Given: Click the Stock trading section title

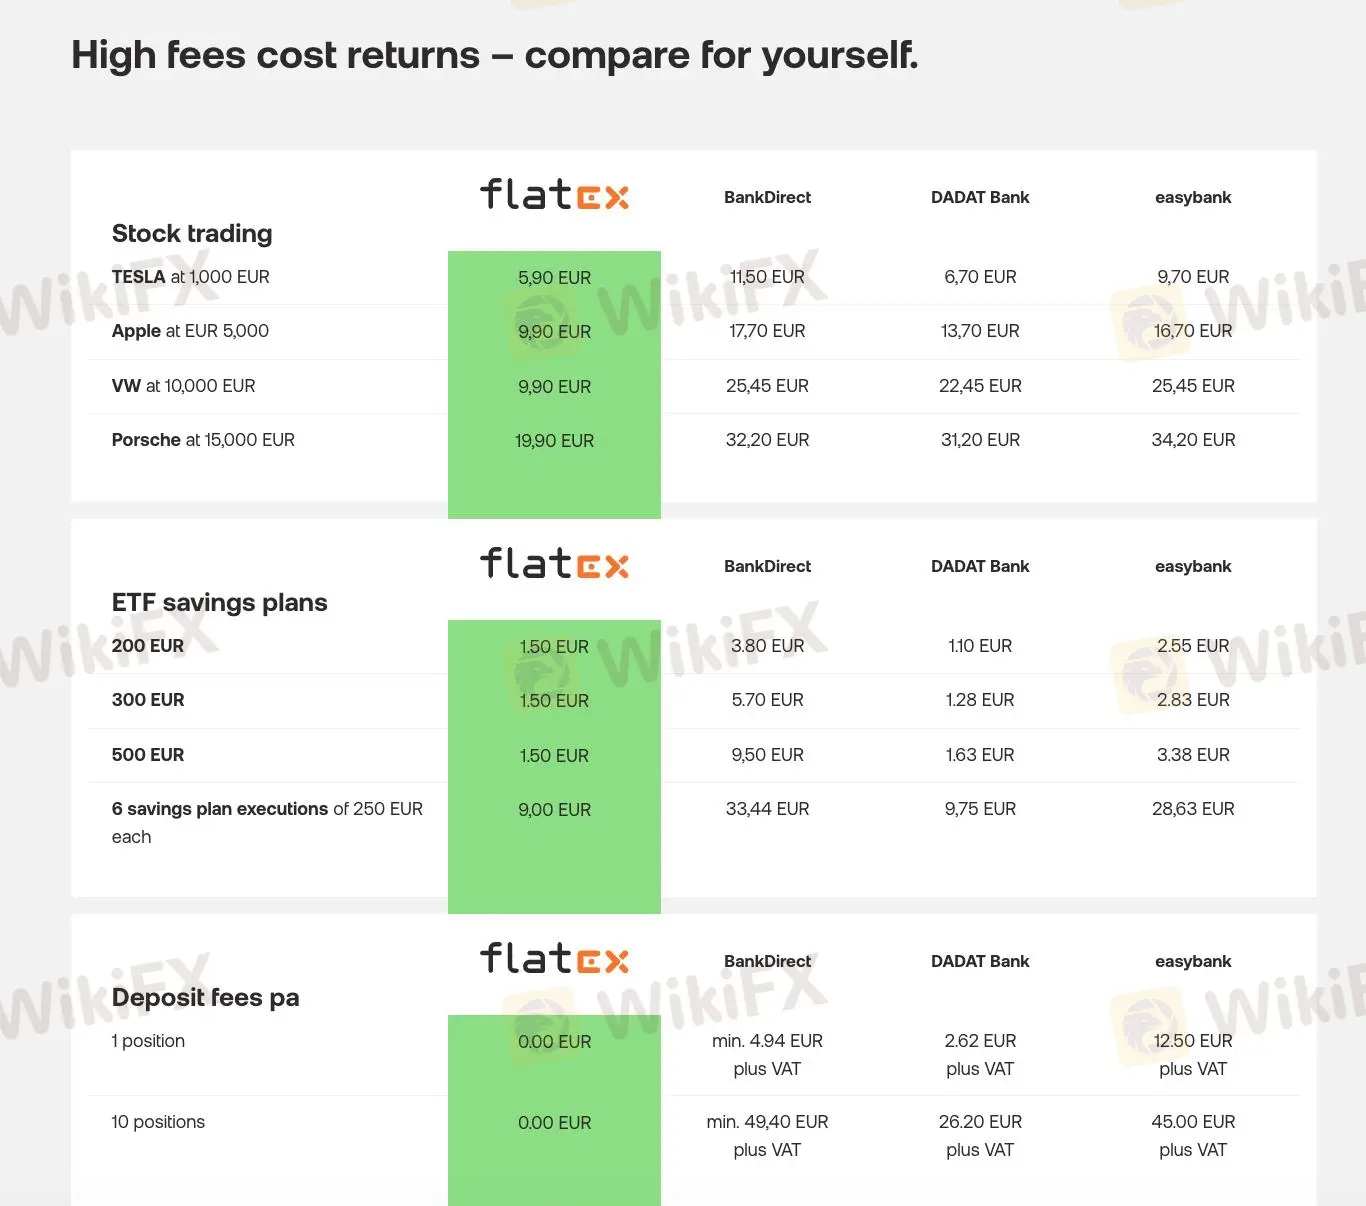Looking at the screenshot, I should (192, 233).
